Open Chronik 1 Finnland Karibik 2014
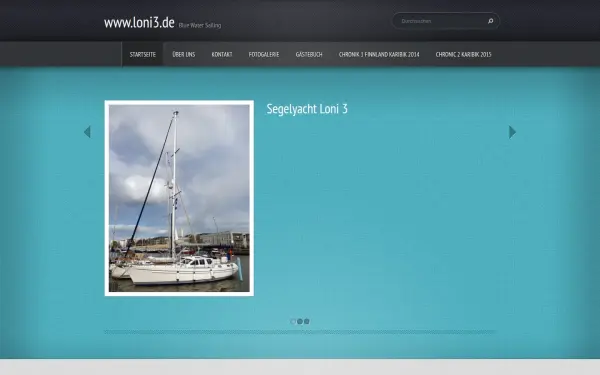This screenshot has width=600, height=375. click(x=379, y=54)
